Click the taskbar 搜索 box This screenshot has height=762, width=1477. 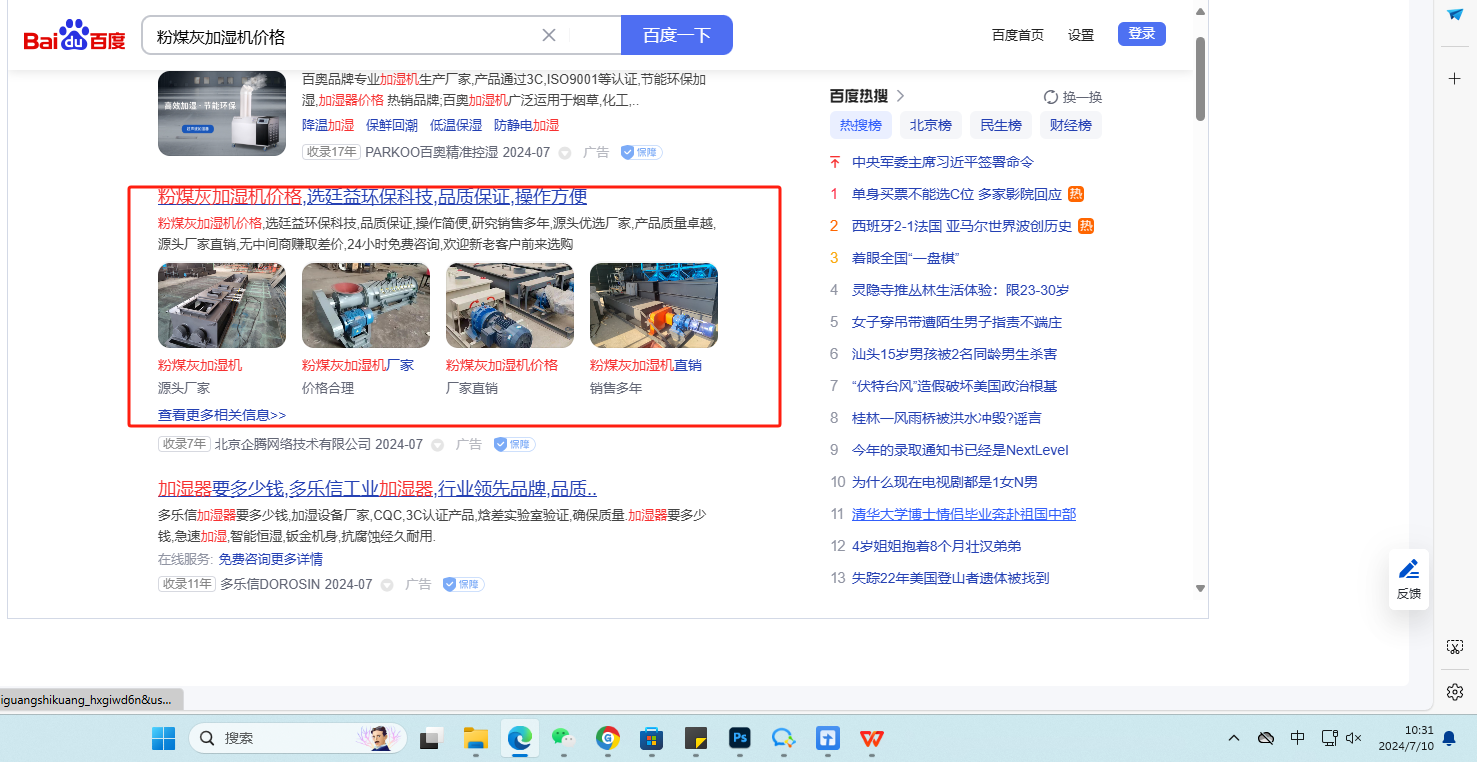tap(298, 738)
